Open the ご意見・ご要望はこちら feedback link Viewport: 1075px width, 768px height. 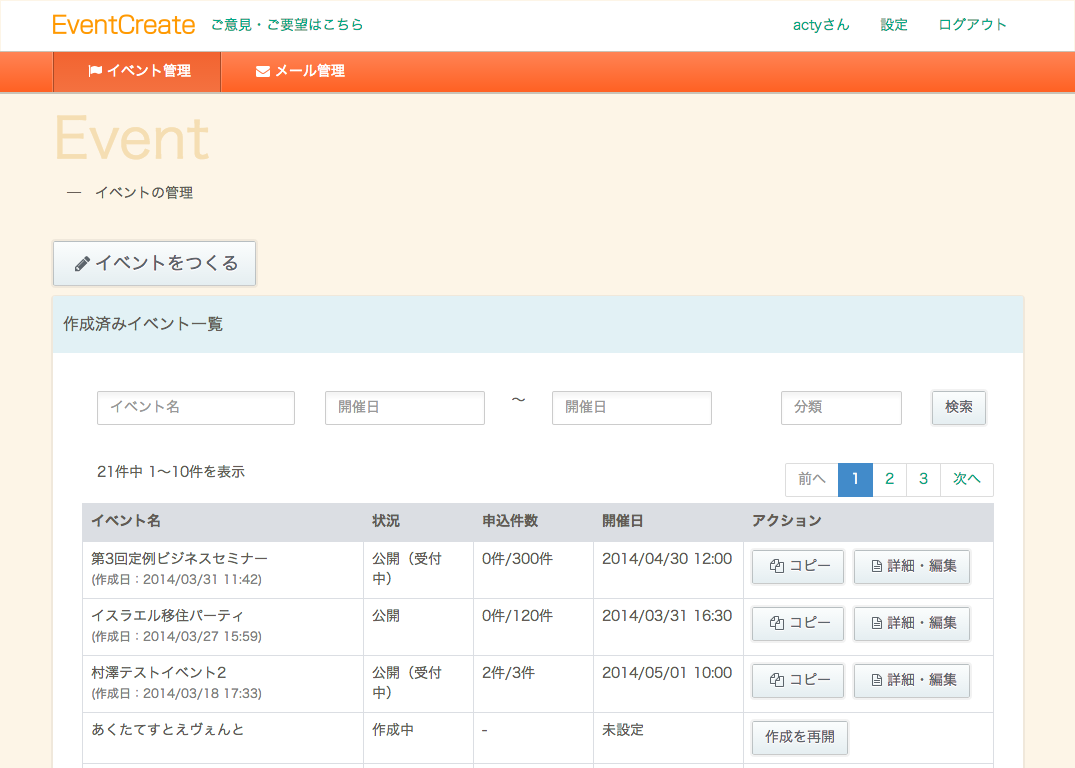pos(287,25)
